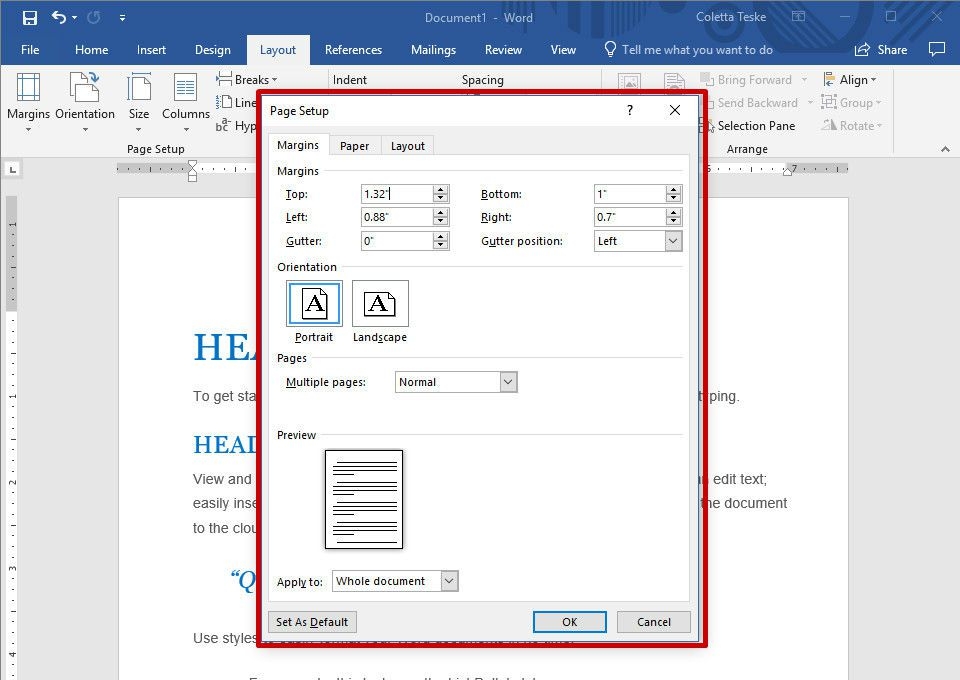The height and width of the screenshot is (680, 960).
Task: Click into the Left margin field
Action: [396, 217]
